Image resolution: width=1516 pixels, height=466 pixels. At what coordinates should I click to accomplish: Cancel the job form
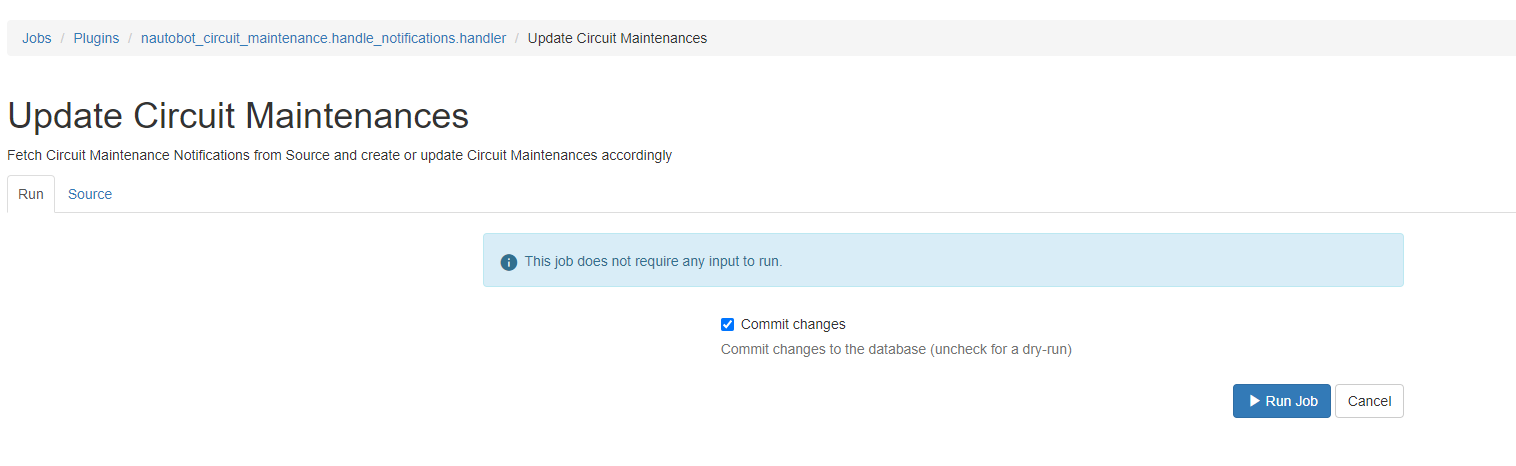tap(1369, 401)
